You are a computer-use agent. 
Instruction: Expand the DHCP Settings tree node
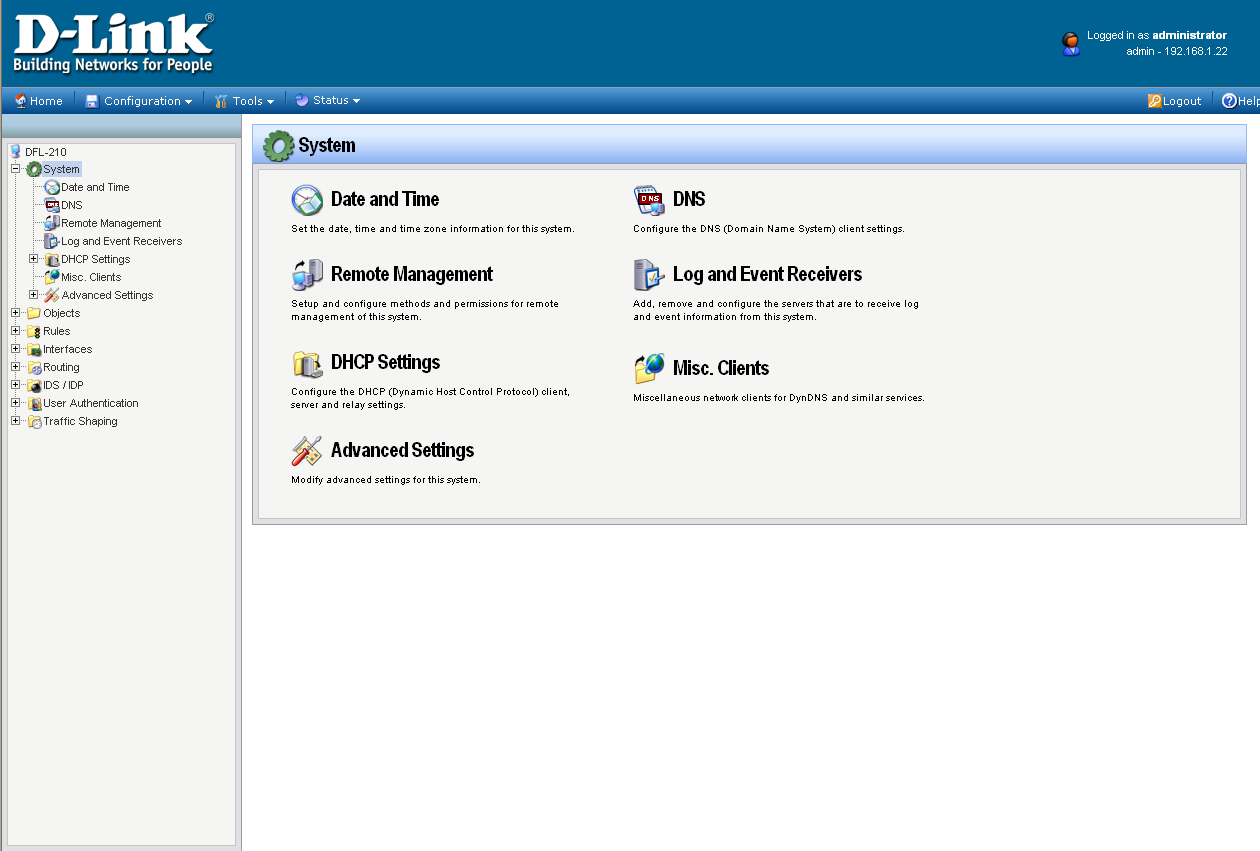[34, 259]
